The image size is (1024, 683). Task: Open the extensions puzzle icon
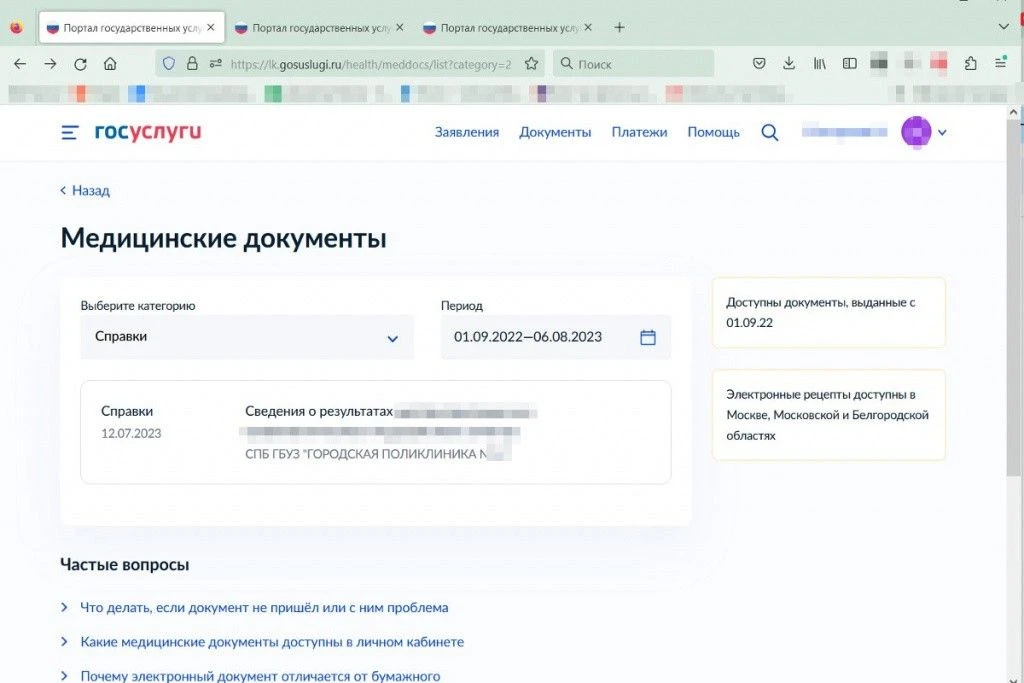[x=970, y=63]
